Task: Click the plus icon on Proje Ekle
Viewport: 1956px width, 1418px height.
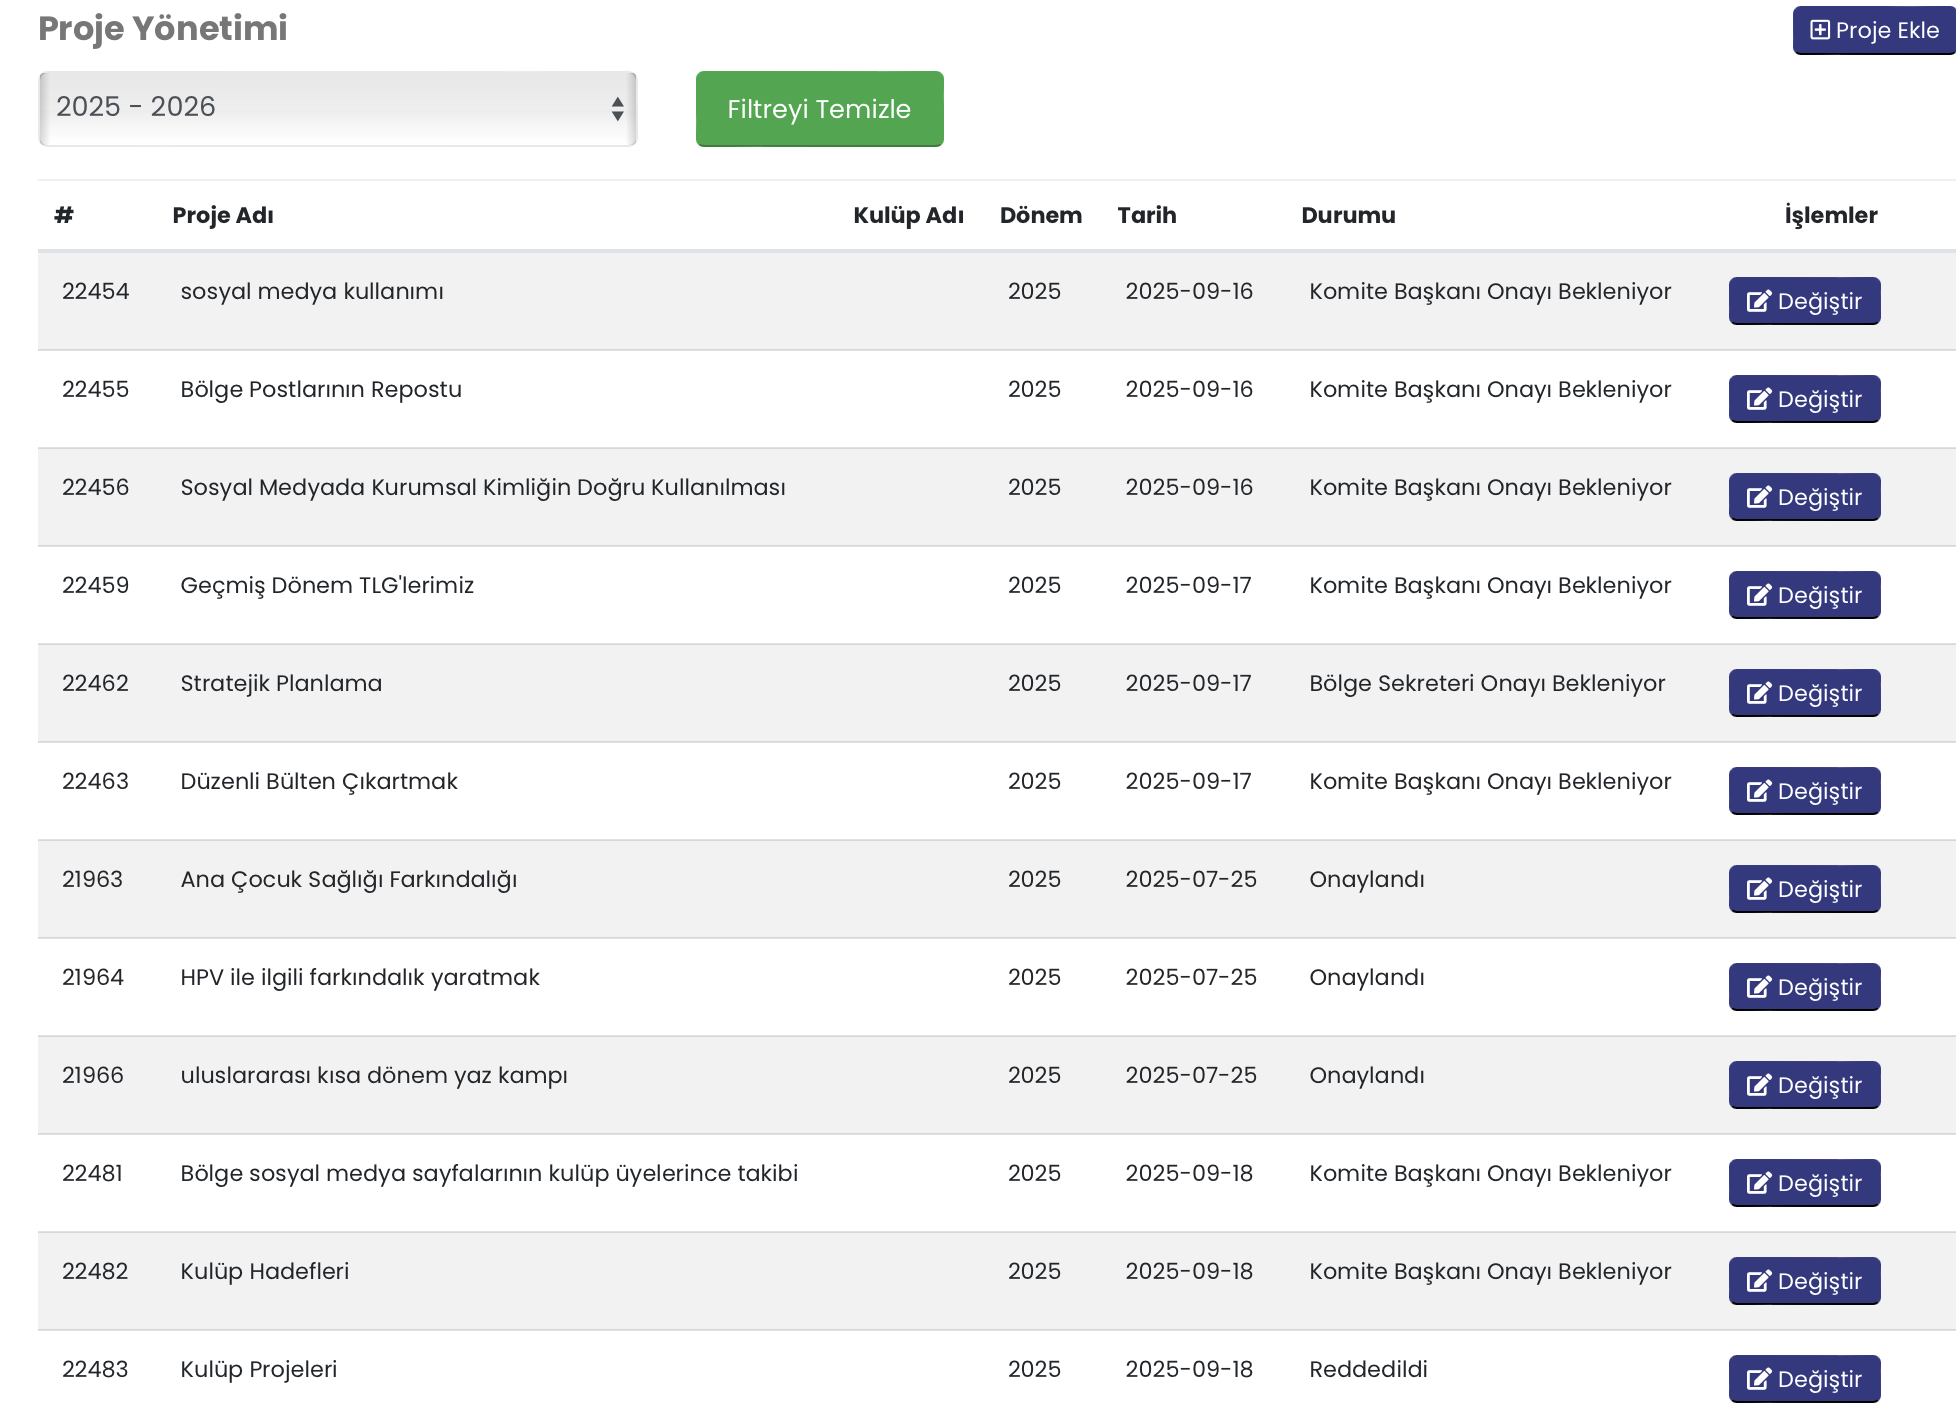Action: pos(1820,30)
